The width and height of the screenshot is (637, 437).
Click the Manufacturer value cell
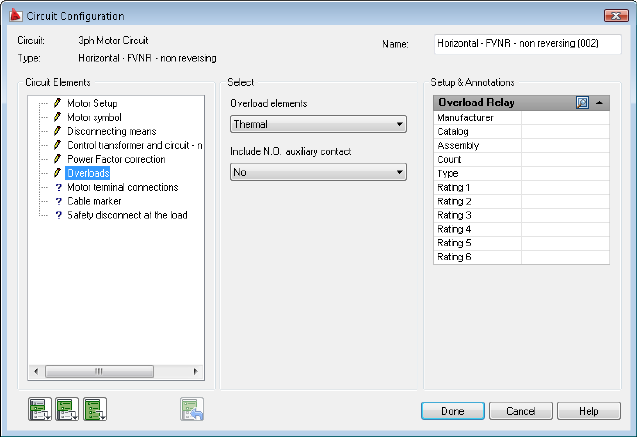coord(565,118)
